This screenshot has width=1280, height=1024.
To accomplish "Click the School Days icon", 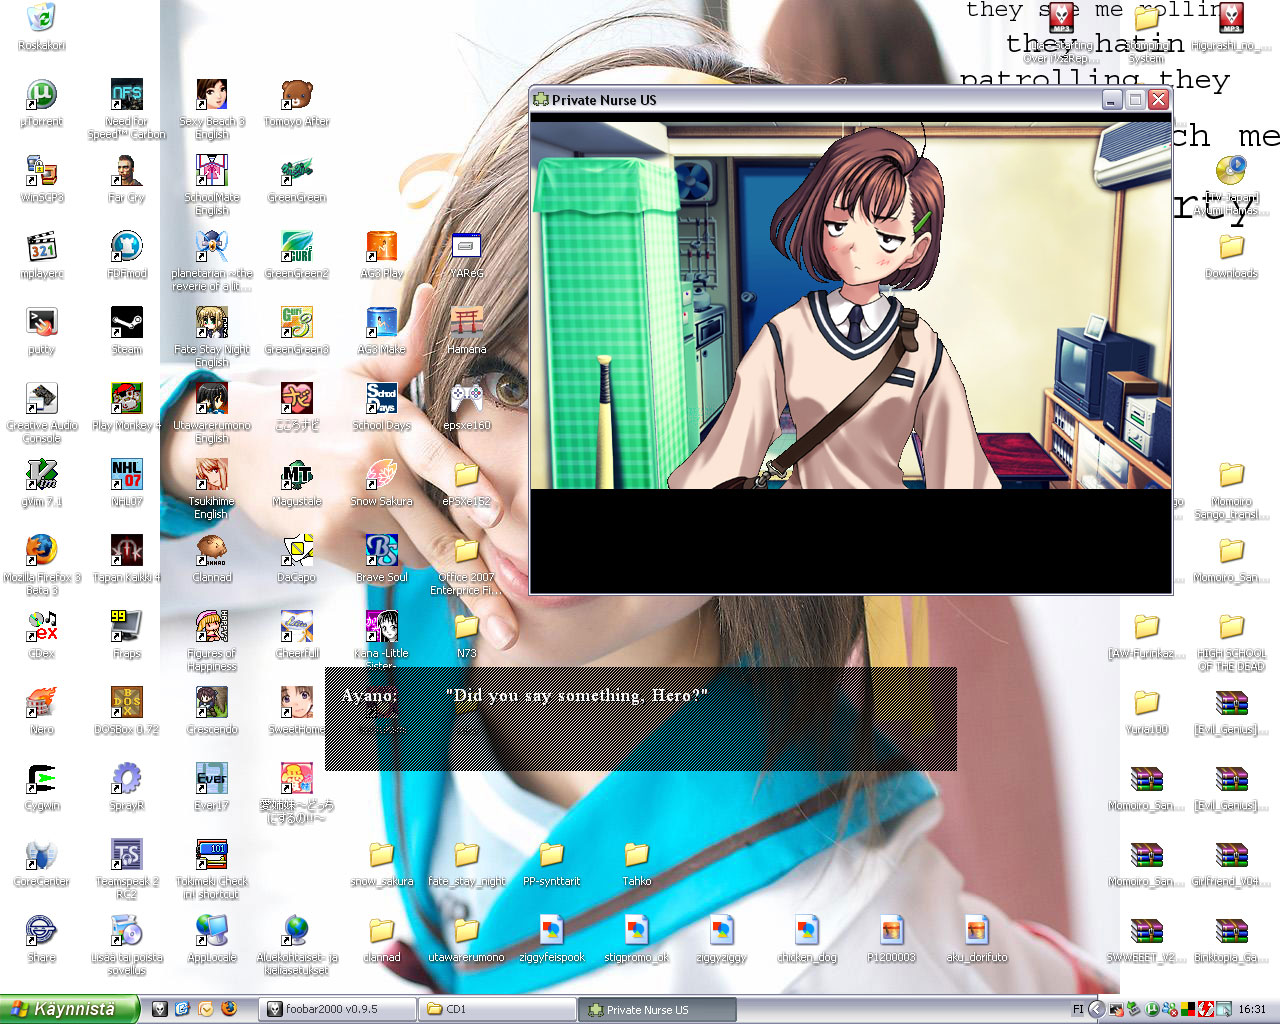I will click(x=382, y=399).
